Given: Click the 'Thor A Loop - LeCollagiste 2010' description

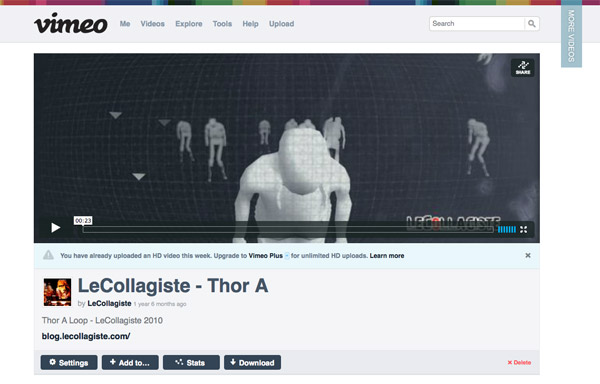Looking at the screenshot, I should [102, 321].
